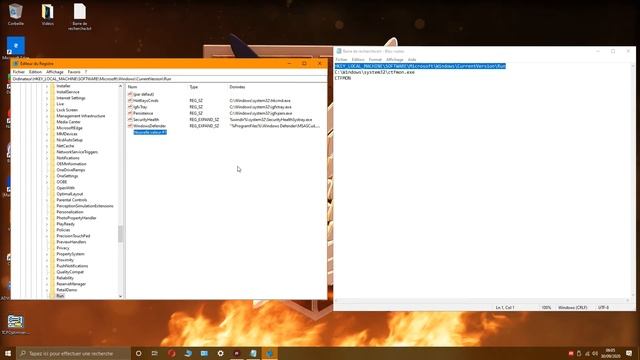
Task: Open the Opera browser taskbar icon
Action: click(x=171, y=353)
